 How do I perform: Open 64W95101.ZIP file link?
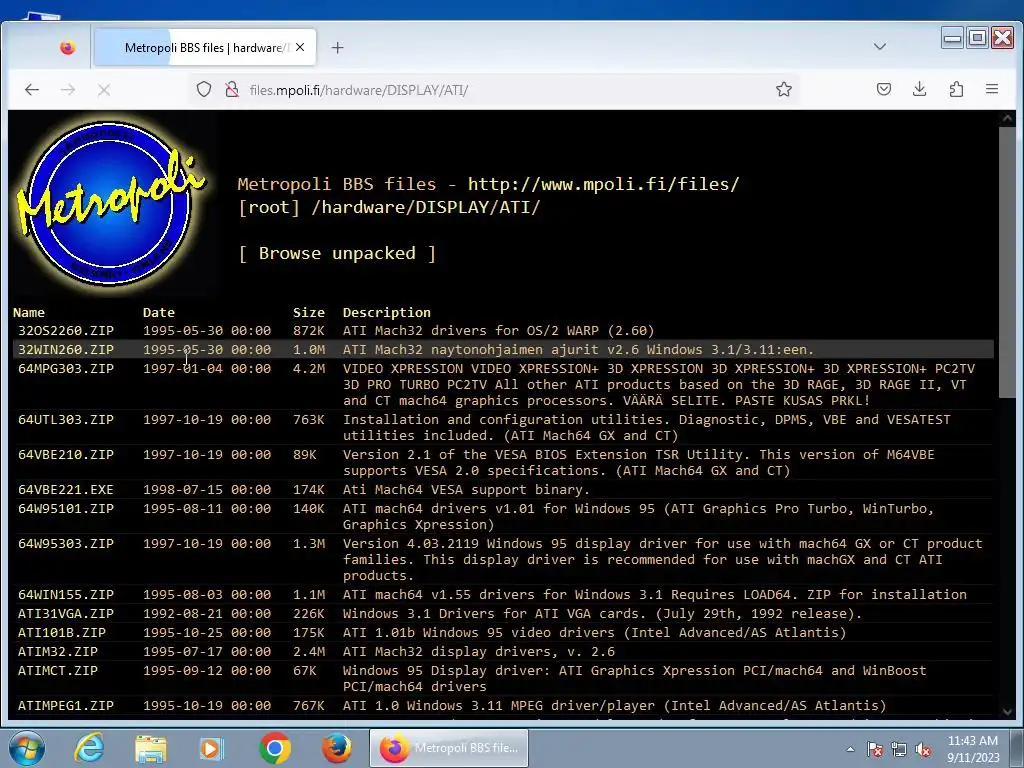[x=66, y=508]
